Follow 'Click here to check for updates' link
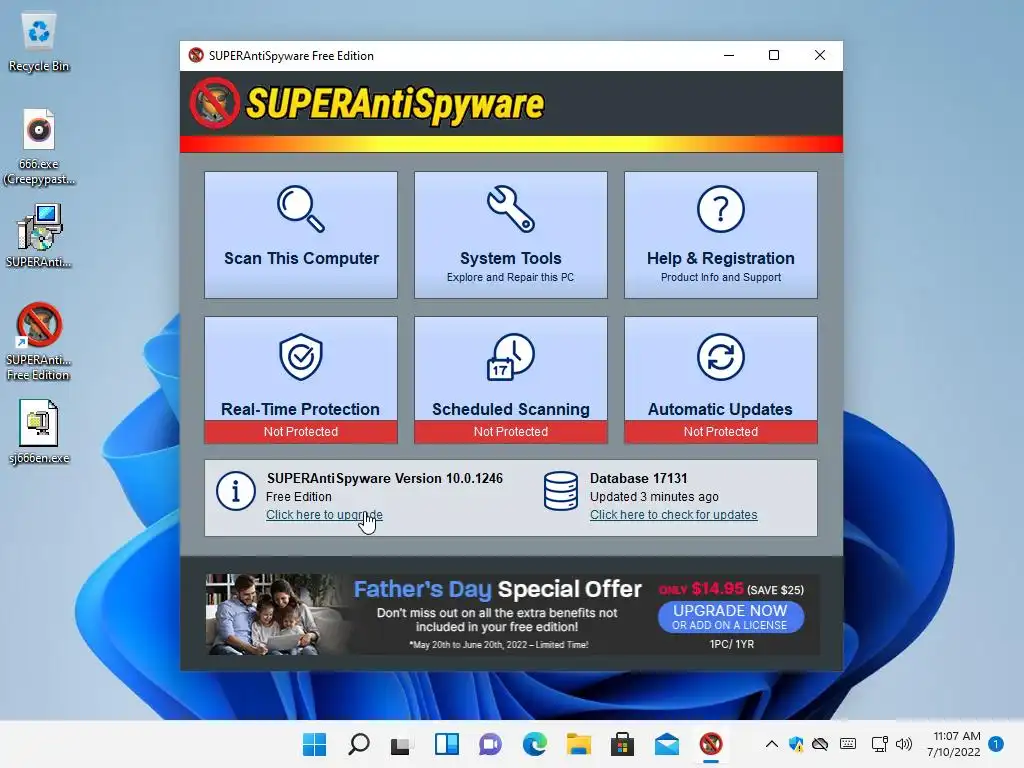Screen dimensions: 1024x768 pos(673,515)
